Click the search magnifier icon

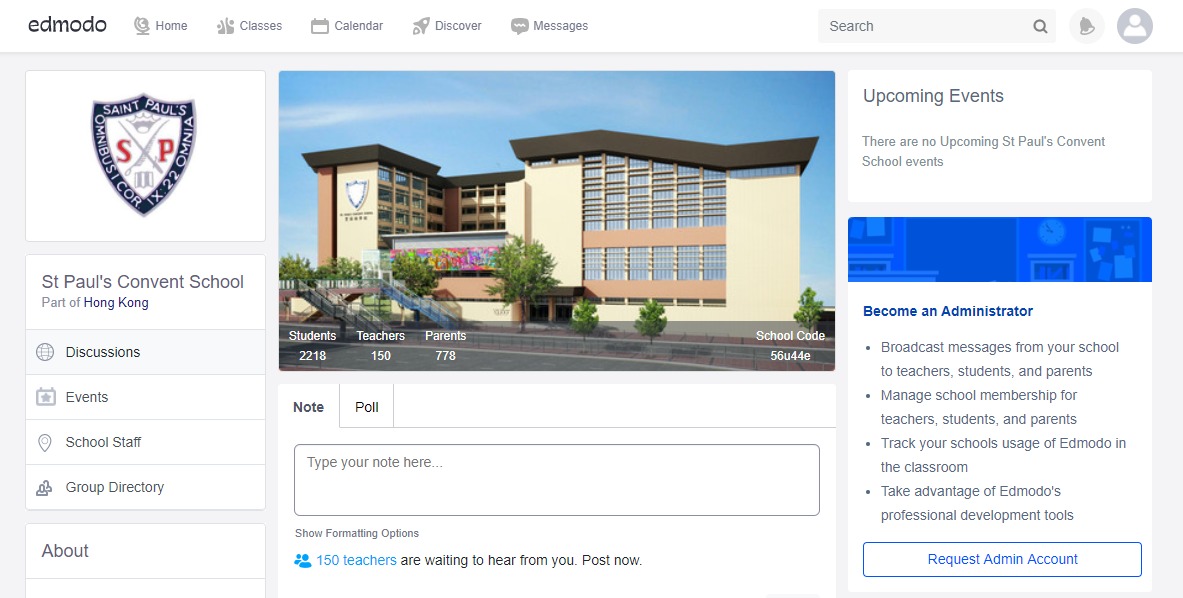(x=1040, y=26)
